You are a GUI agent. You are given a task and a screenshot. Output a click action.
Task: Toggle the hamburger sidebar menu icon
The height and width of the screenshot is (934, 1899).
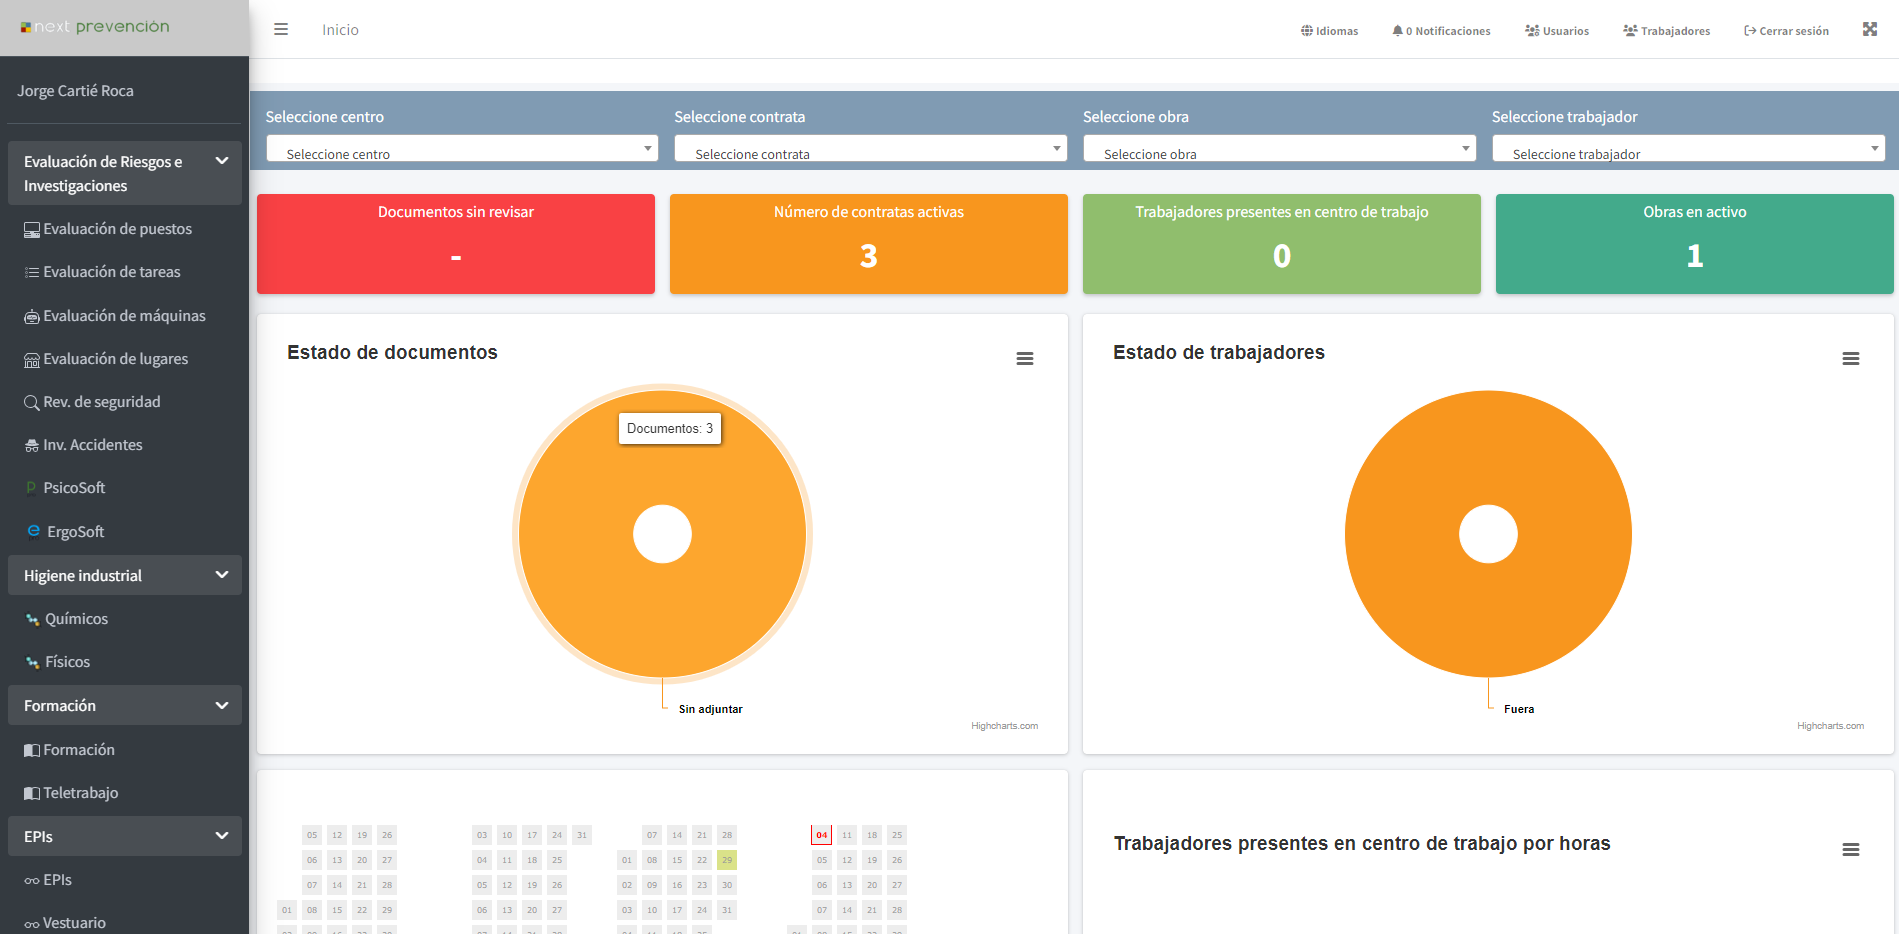(281, 30)
